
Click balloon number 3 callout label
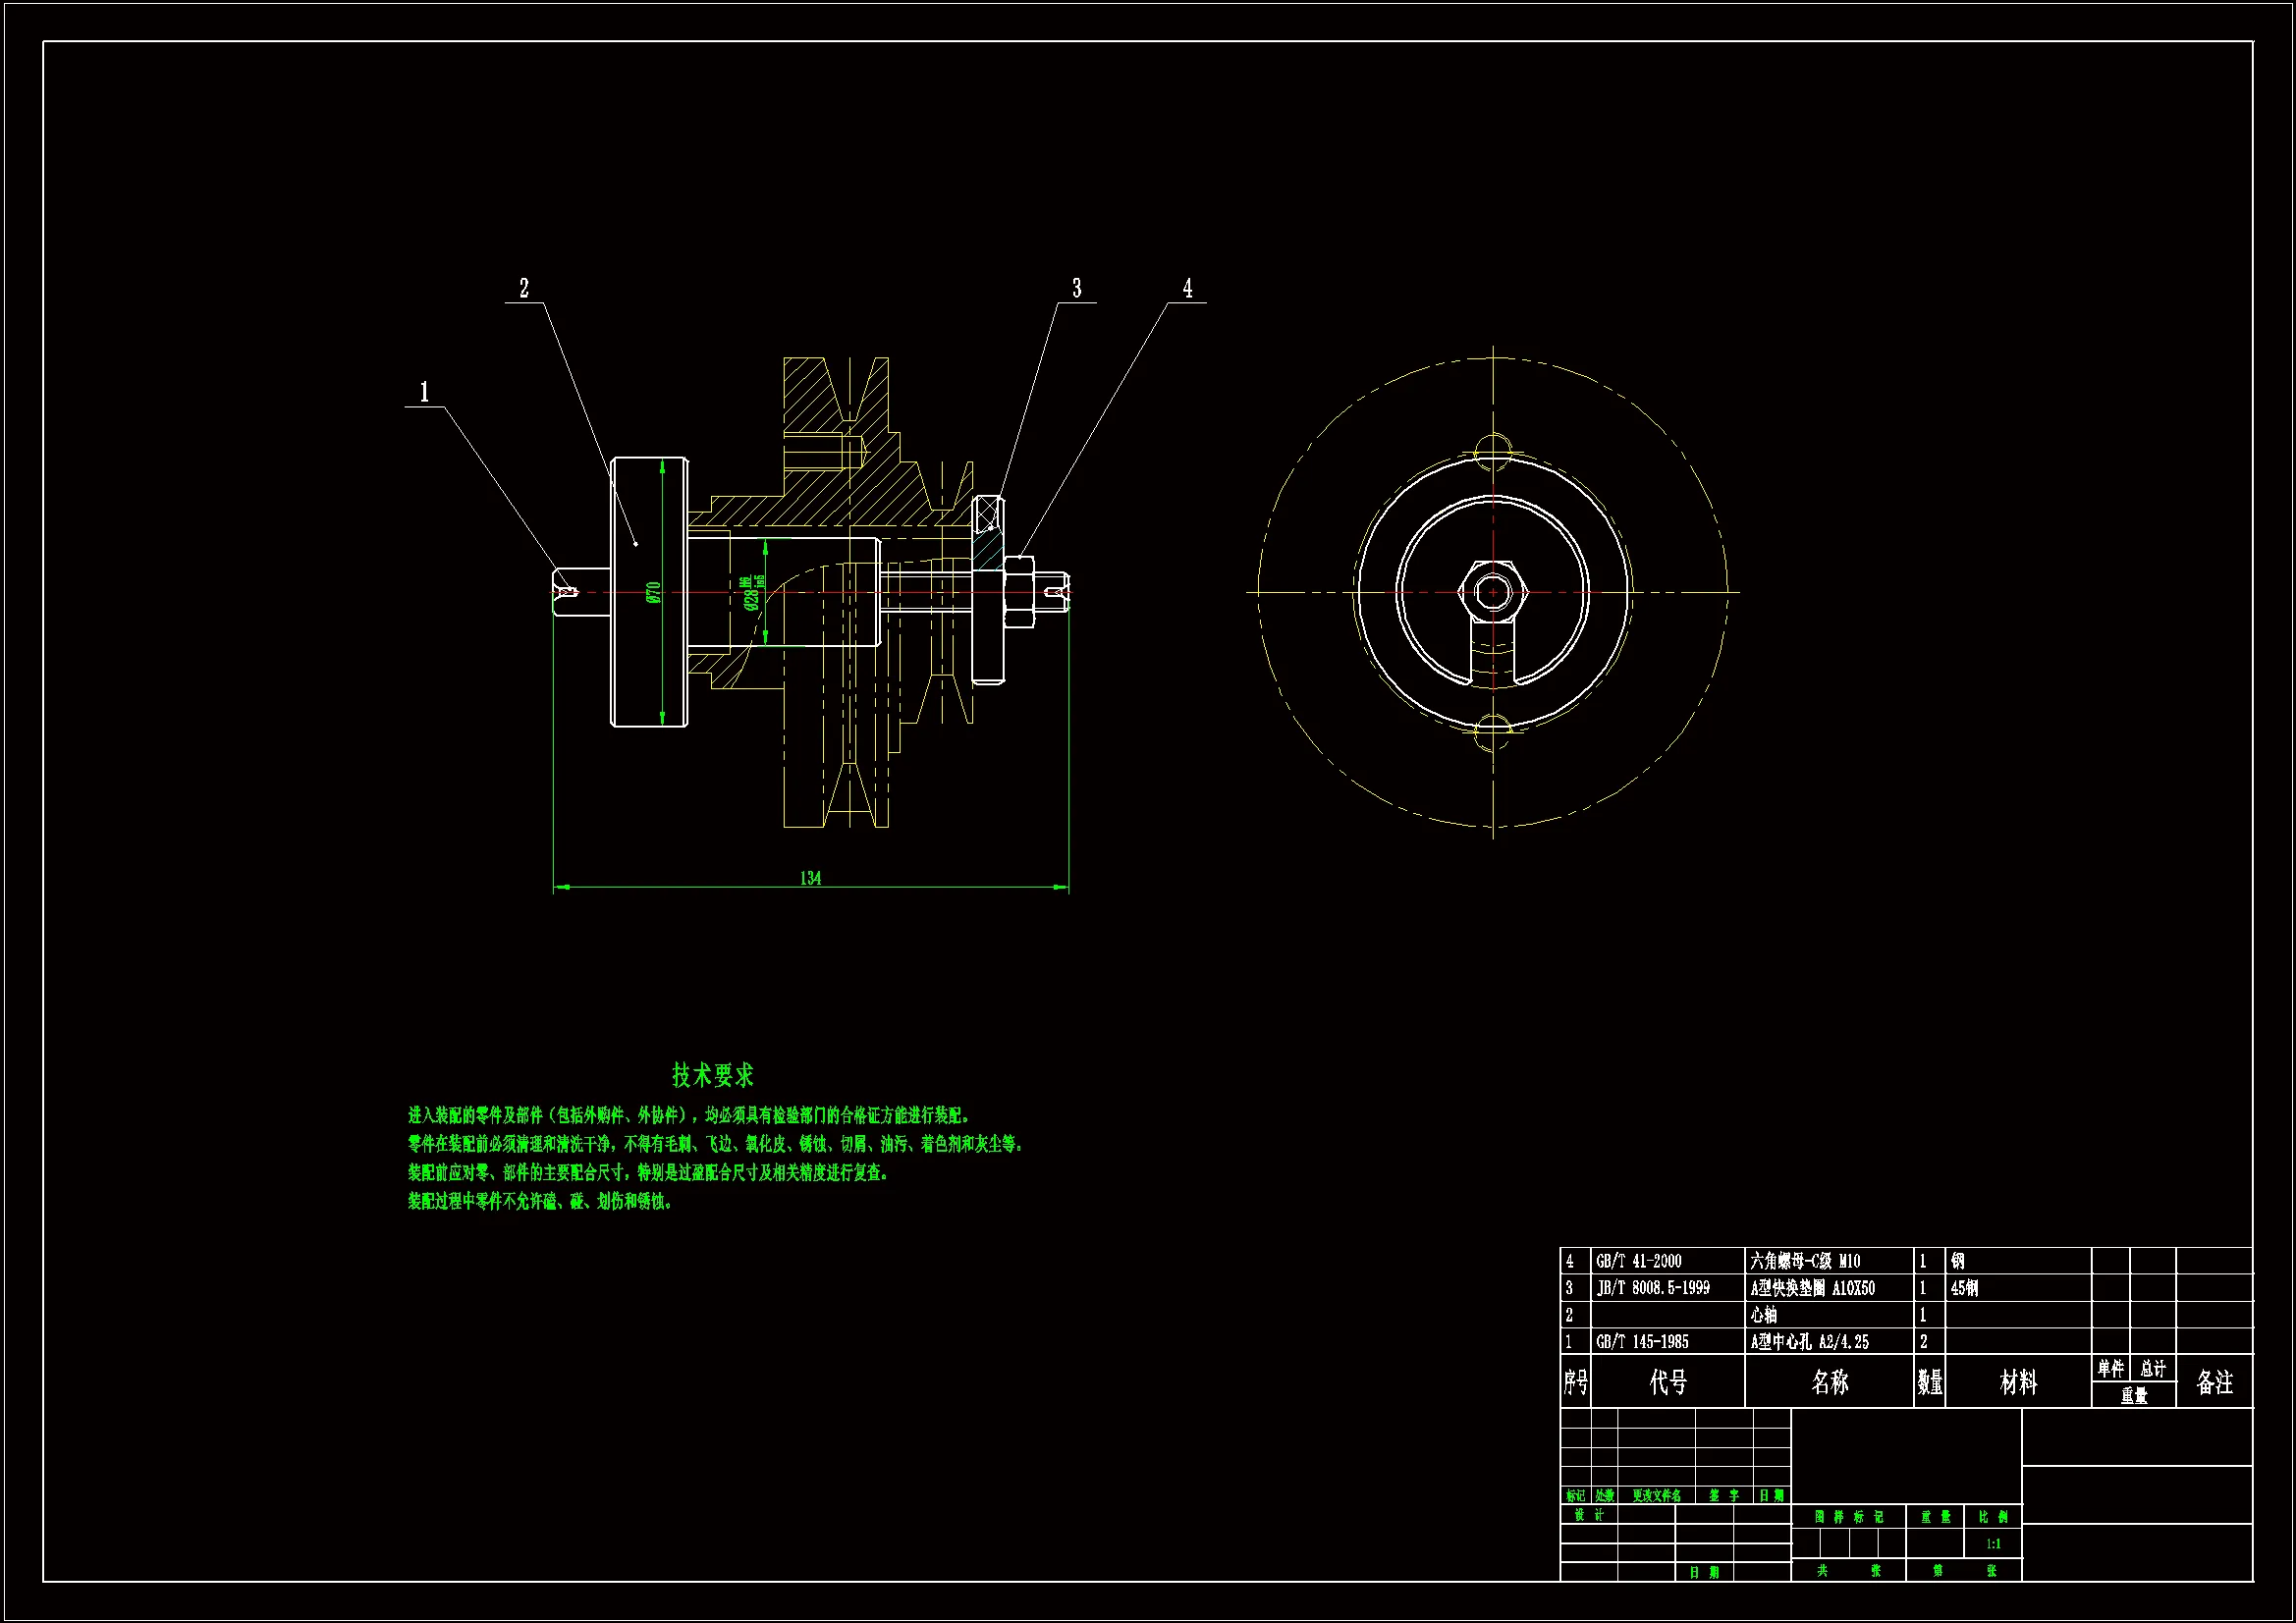(1077, 288)
